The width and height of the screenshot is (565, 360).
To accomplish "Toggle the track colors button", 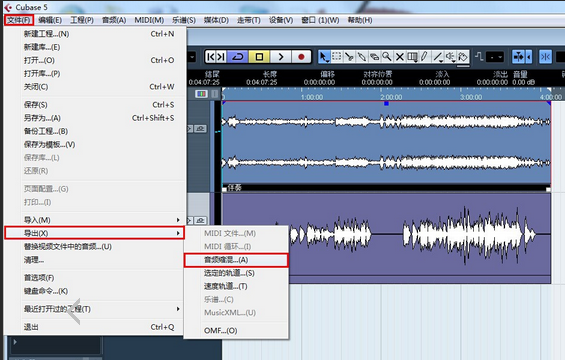I will (201, 94).
